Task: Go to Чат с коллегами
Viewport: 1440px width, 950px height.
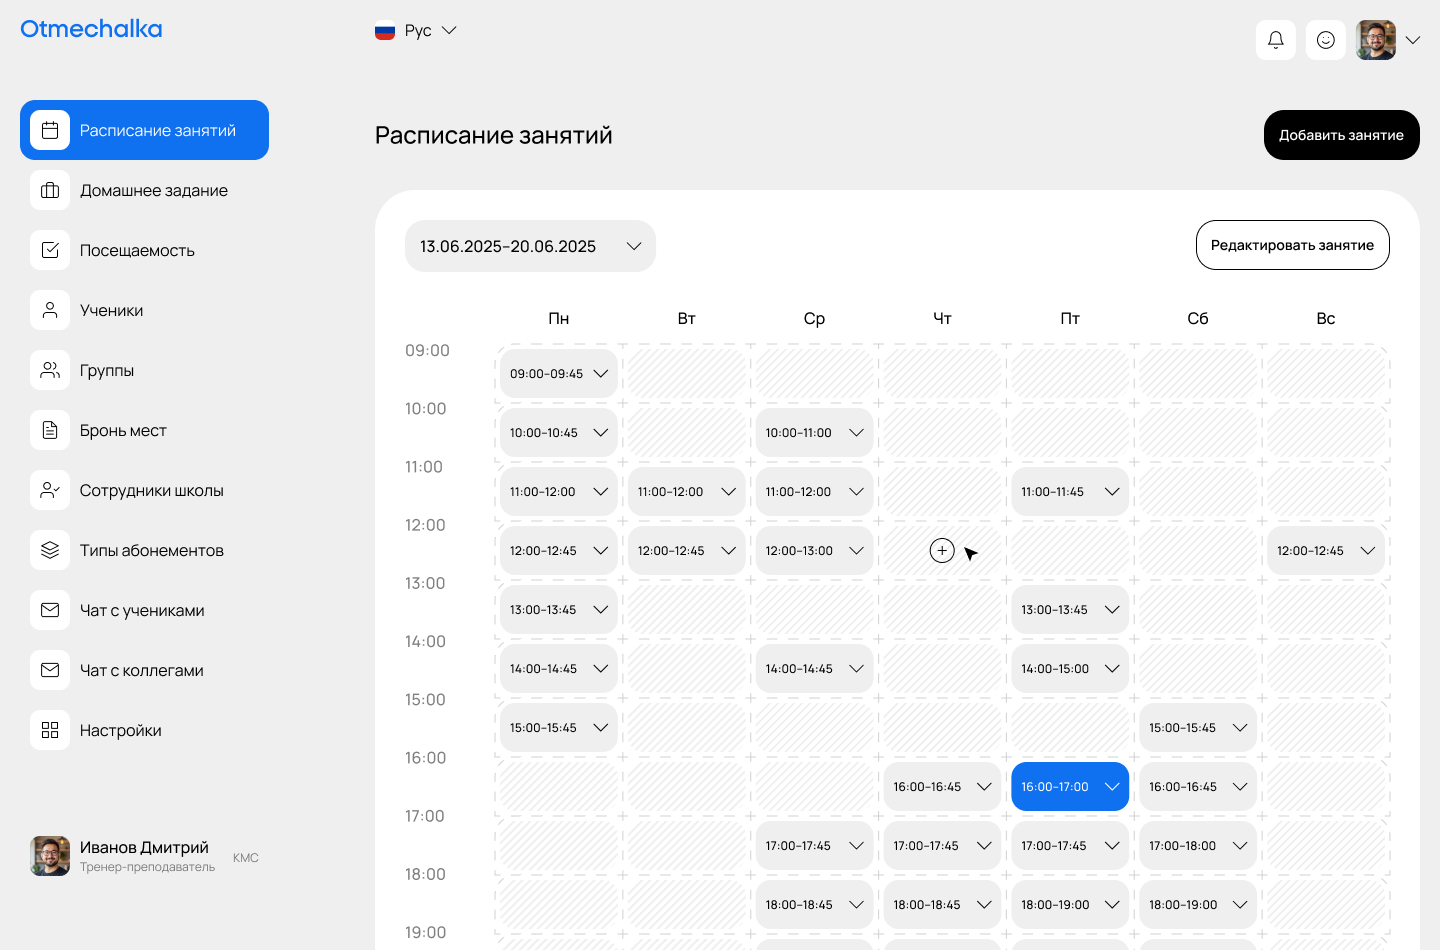Action: click(x=140, y=670)
